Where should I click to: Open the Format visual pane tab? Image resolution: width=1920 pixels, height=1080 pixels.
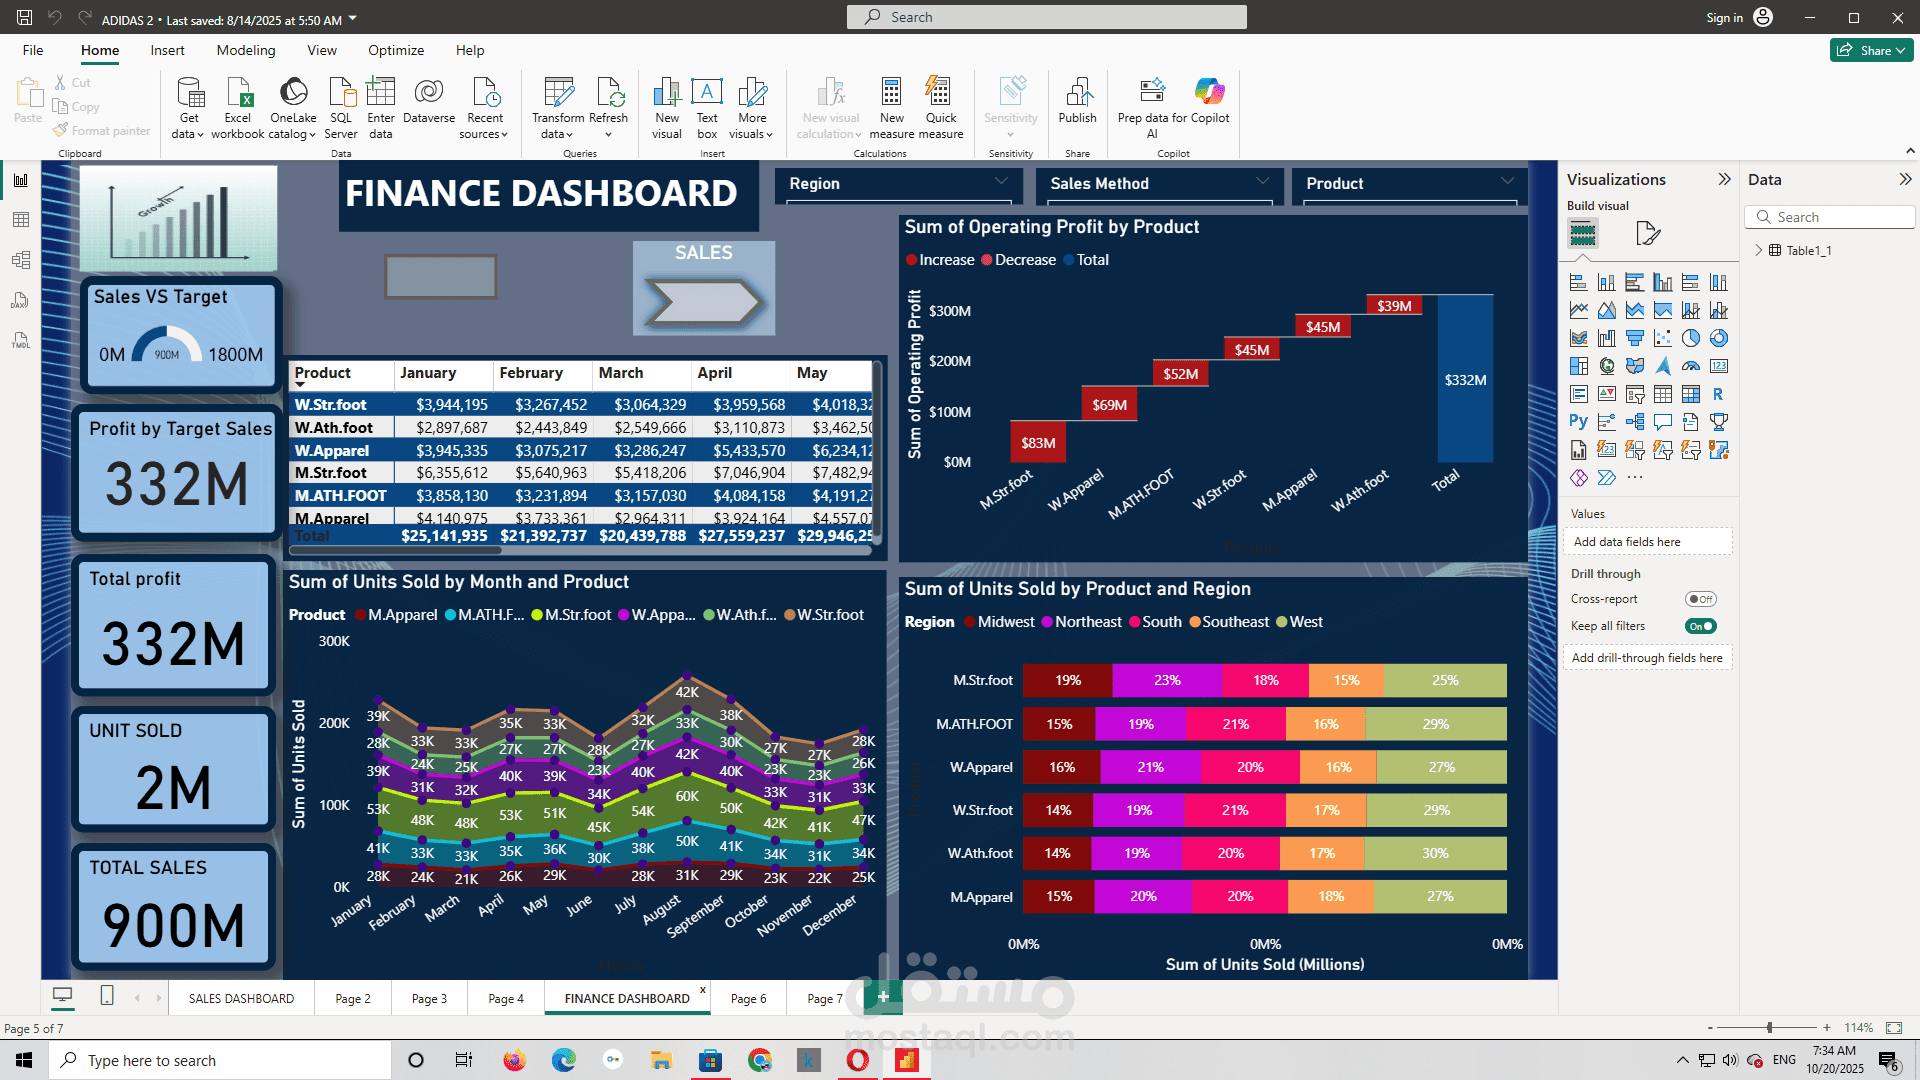[x=1648, y=234]
